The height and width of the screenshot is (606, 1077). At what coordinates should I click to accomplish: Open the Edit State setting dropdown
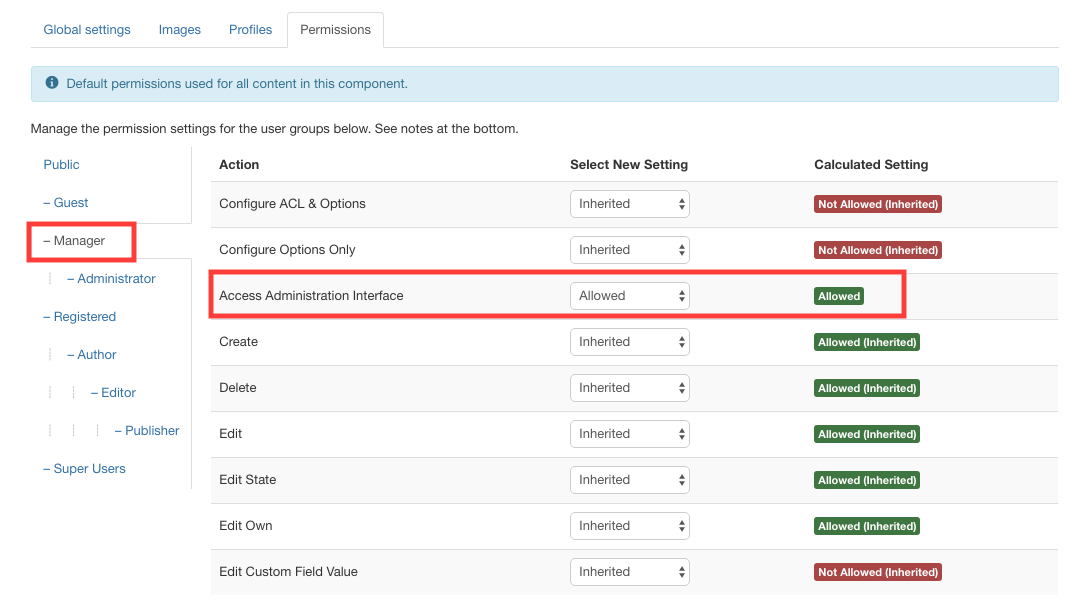pyautogui.click(x=629, y=479)
